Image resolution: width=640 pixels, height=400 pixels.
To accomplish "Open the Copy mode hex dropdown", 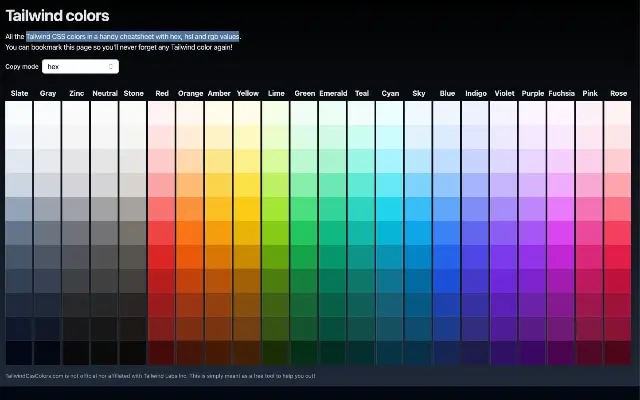I will (x=80, y=67).
